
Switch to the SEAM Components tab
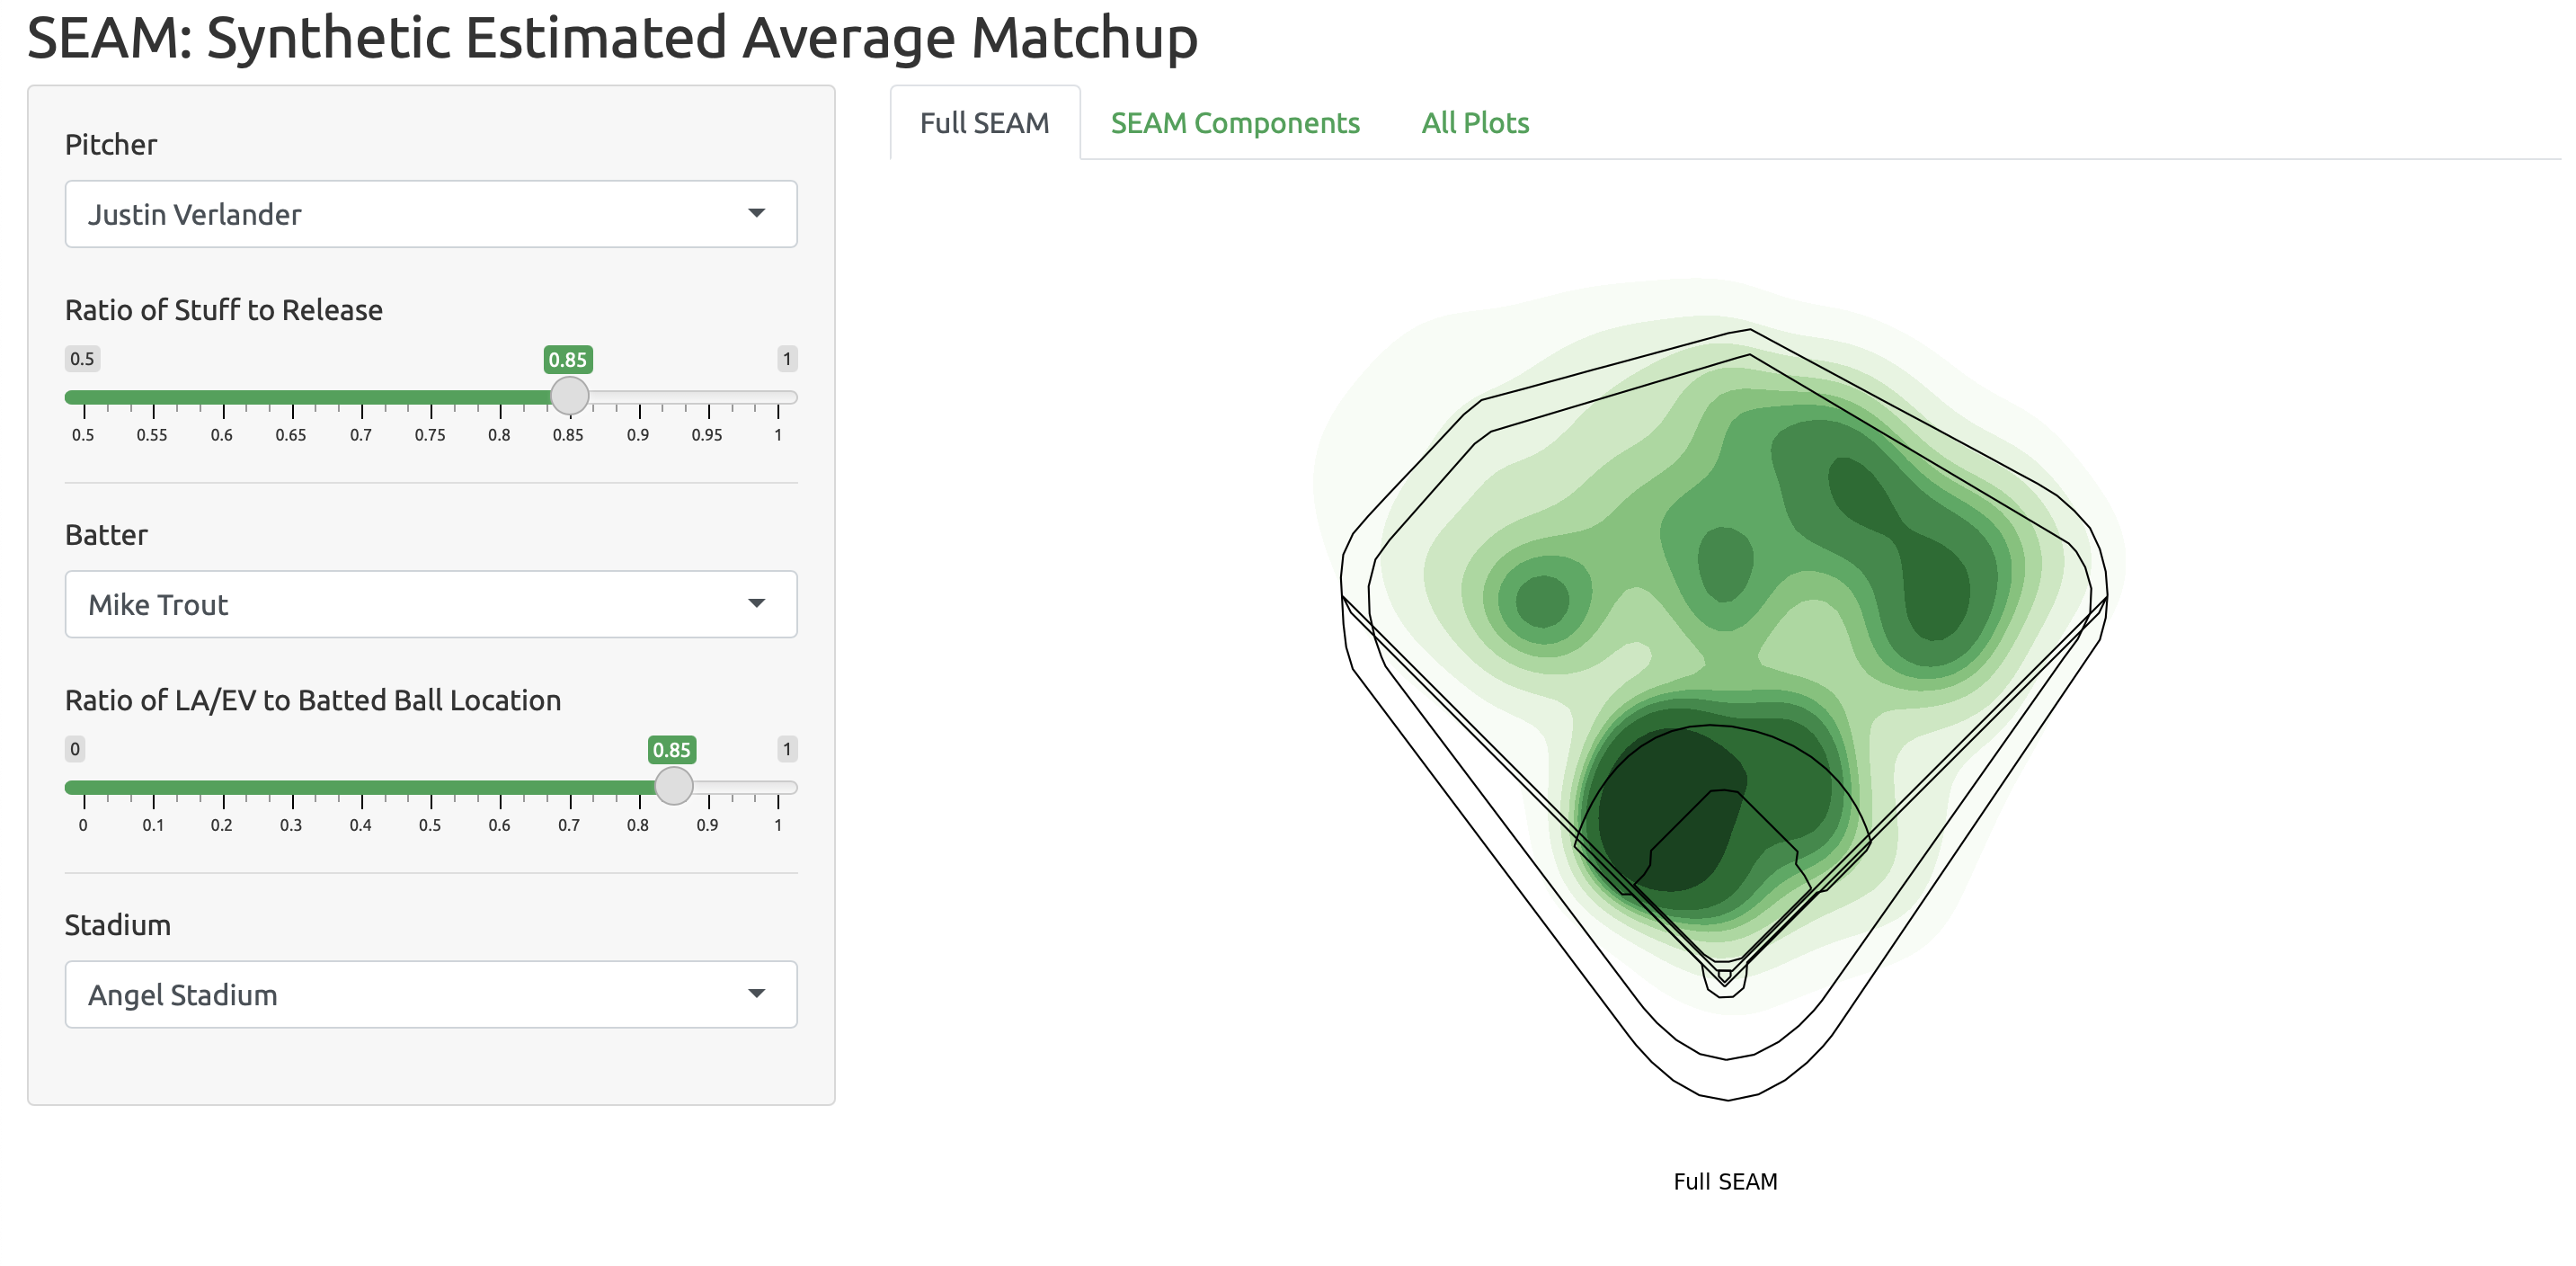1234,123
